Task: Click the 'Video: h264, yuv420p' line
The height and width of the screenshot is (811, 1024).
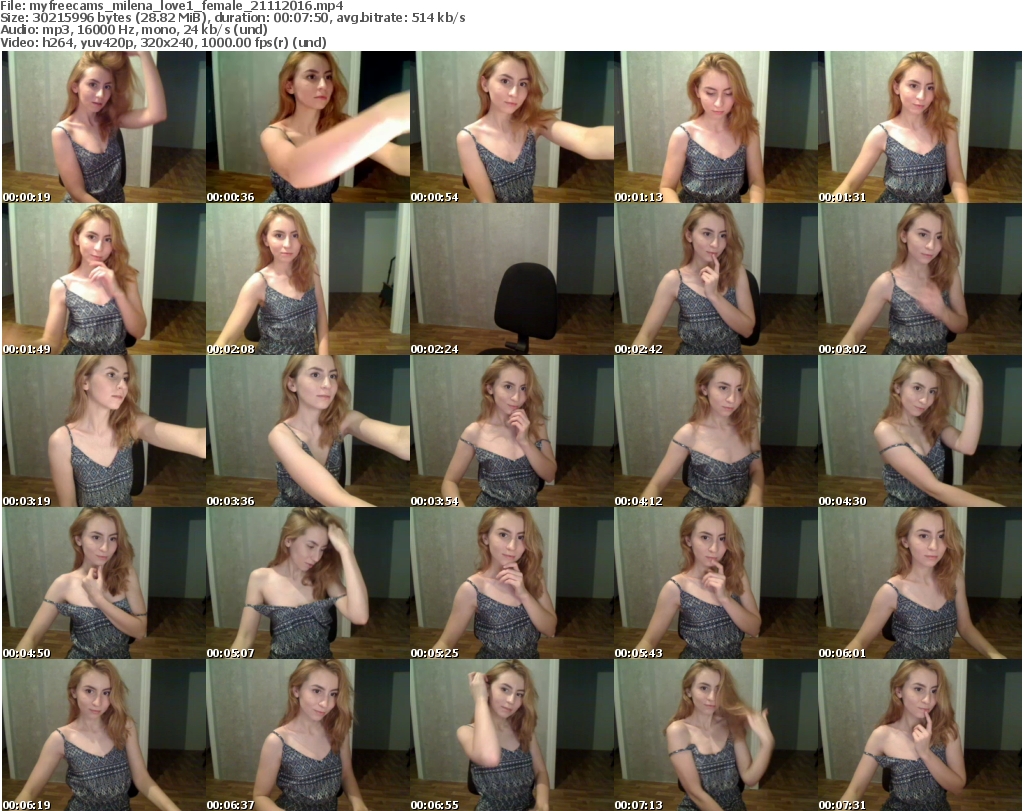Action: click(163, 42)
